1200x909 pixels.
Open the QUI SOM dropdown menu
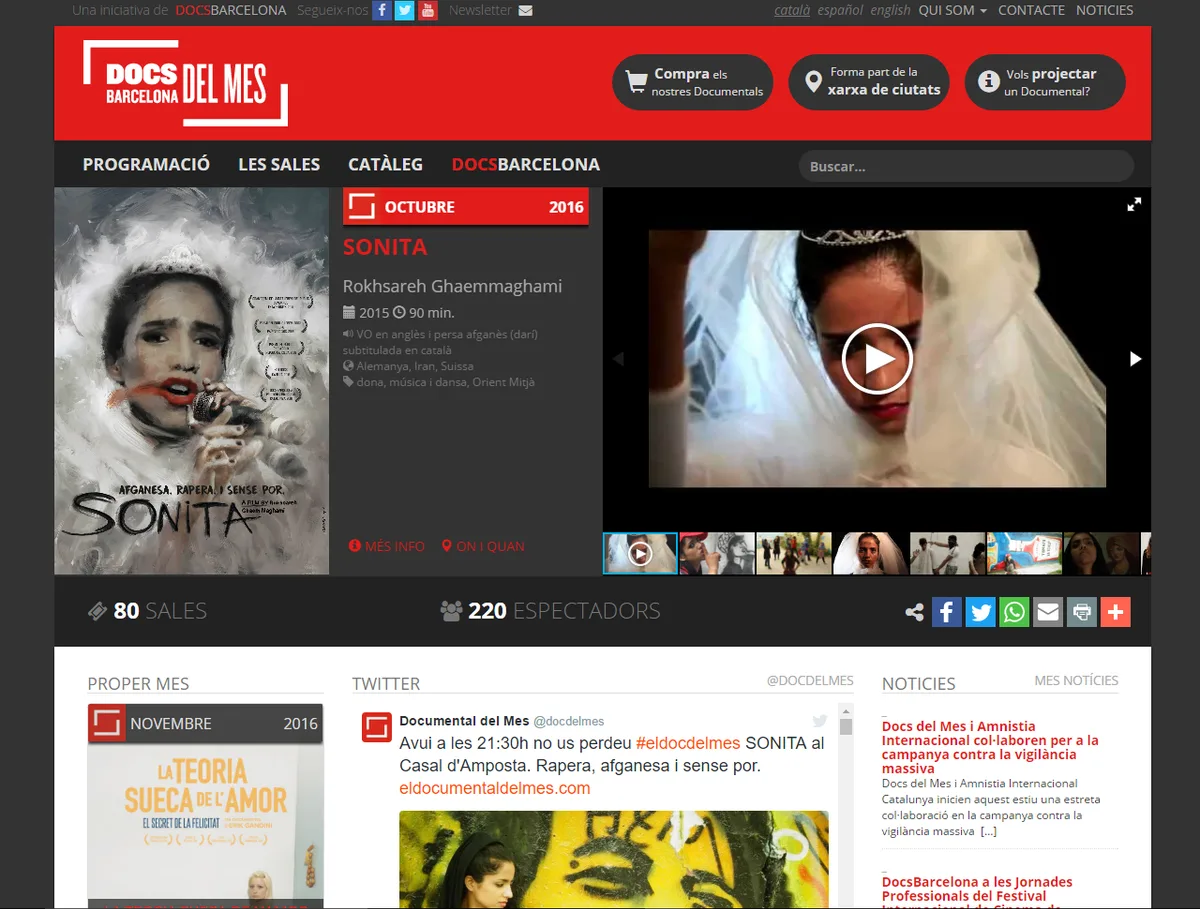pyautogui.click(x=952, y=10)
